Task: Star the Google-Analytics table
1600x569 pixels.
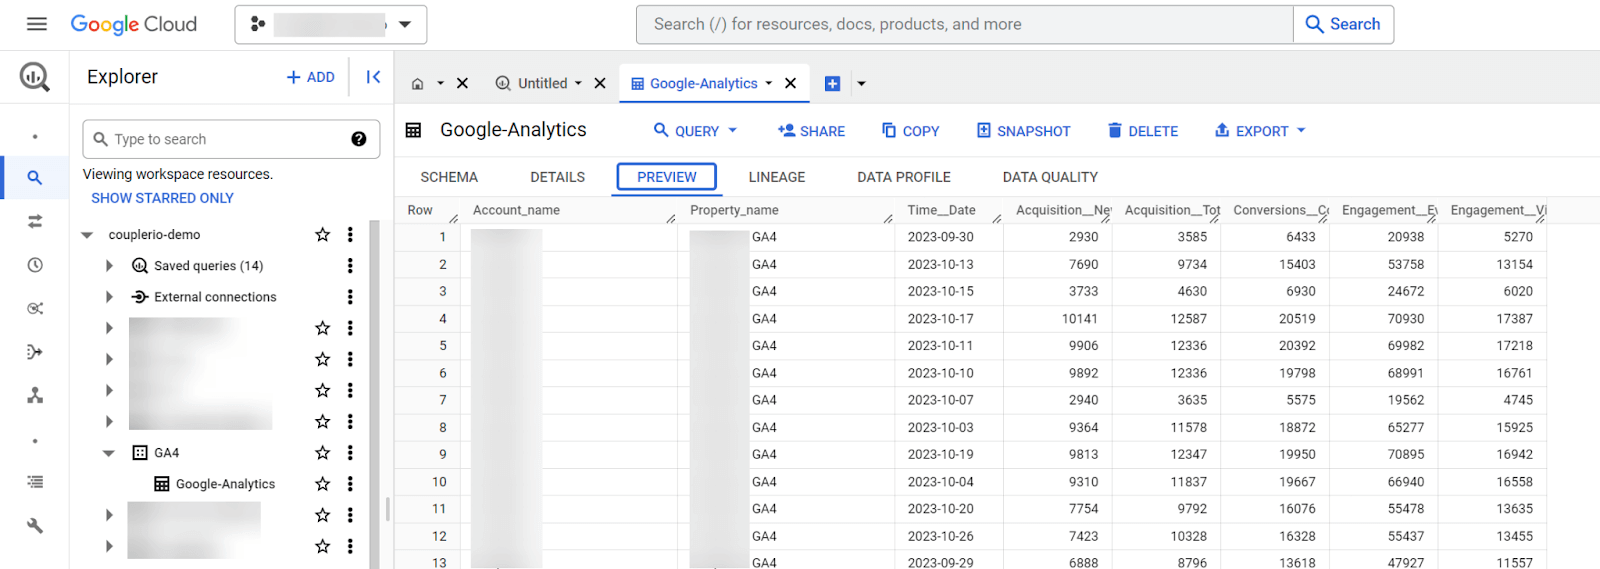Action: (x=322, y=484)
